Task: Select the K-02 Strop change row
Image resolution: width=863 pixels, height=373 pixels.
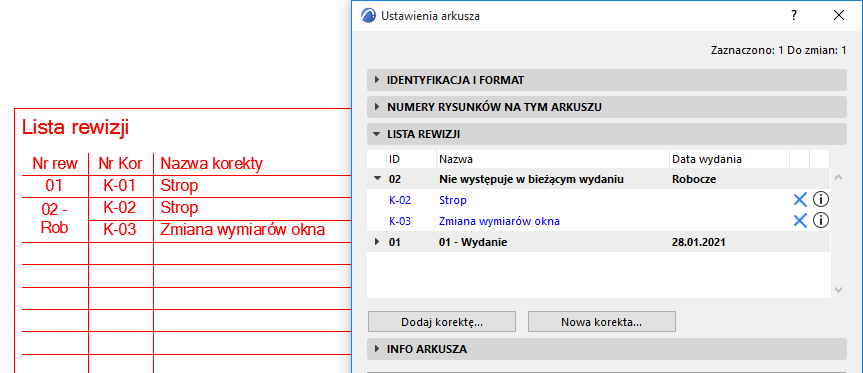Action: [598, 200]
